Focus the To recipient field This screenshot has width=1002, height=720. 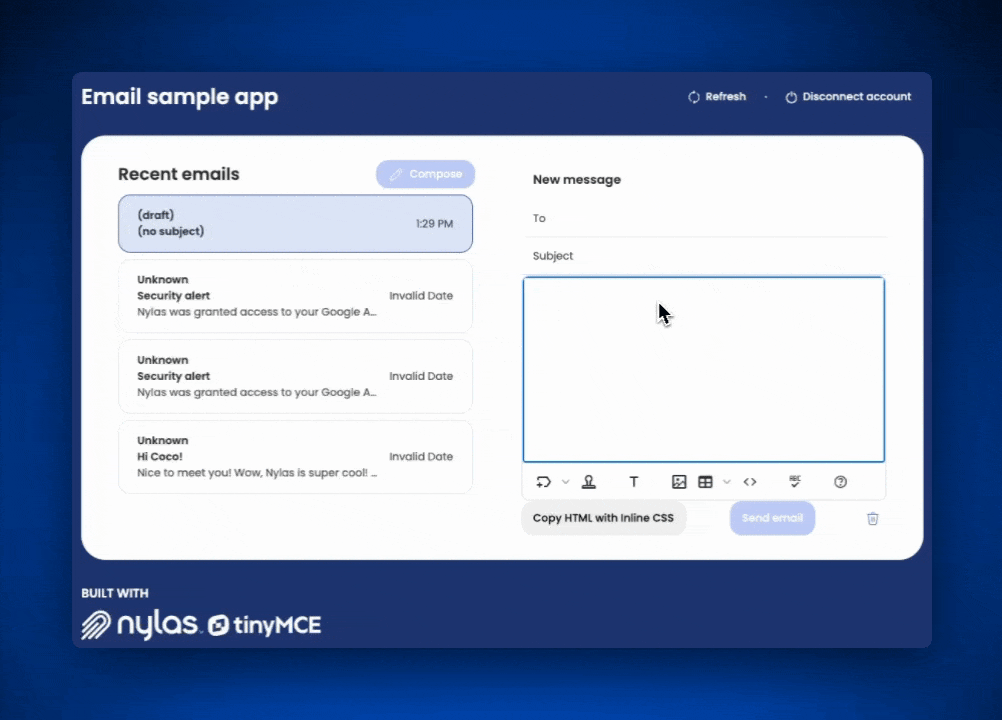tap(705, 218)
